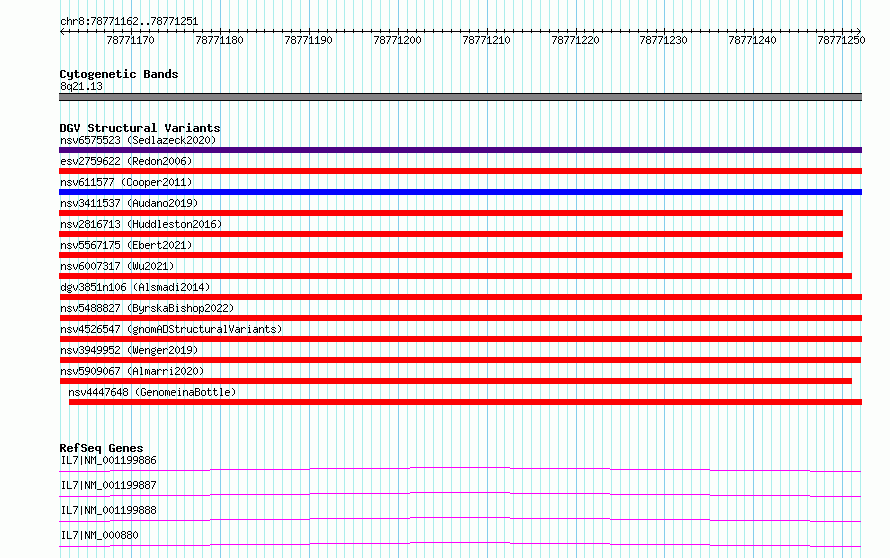Image resolution: width=890 pixels, height=558 pixels.
Task: Open variant nsv6007317 (Wu2021) label
Action: click(117, 266)
